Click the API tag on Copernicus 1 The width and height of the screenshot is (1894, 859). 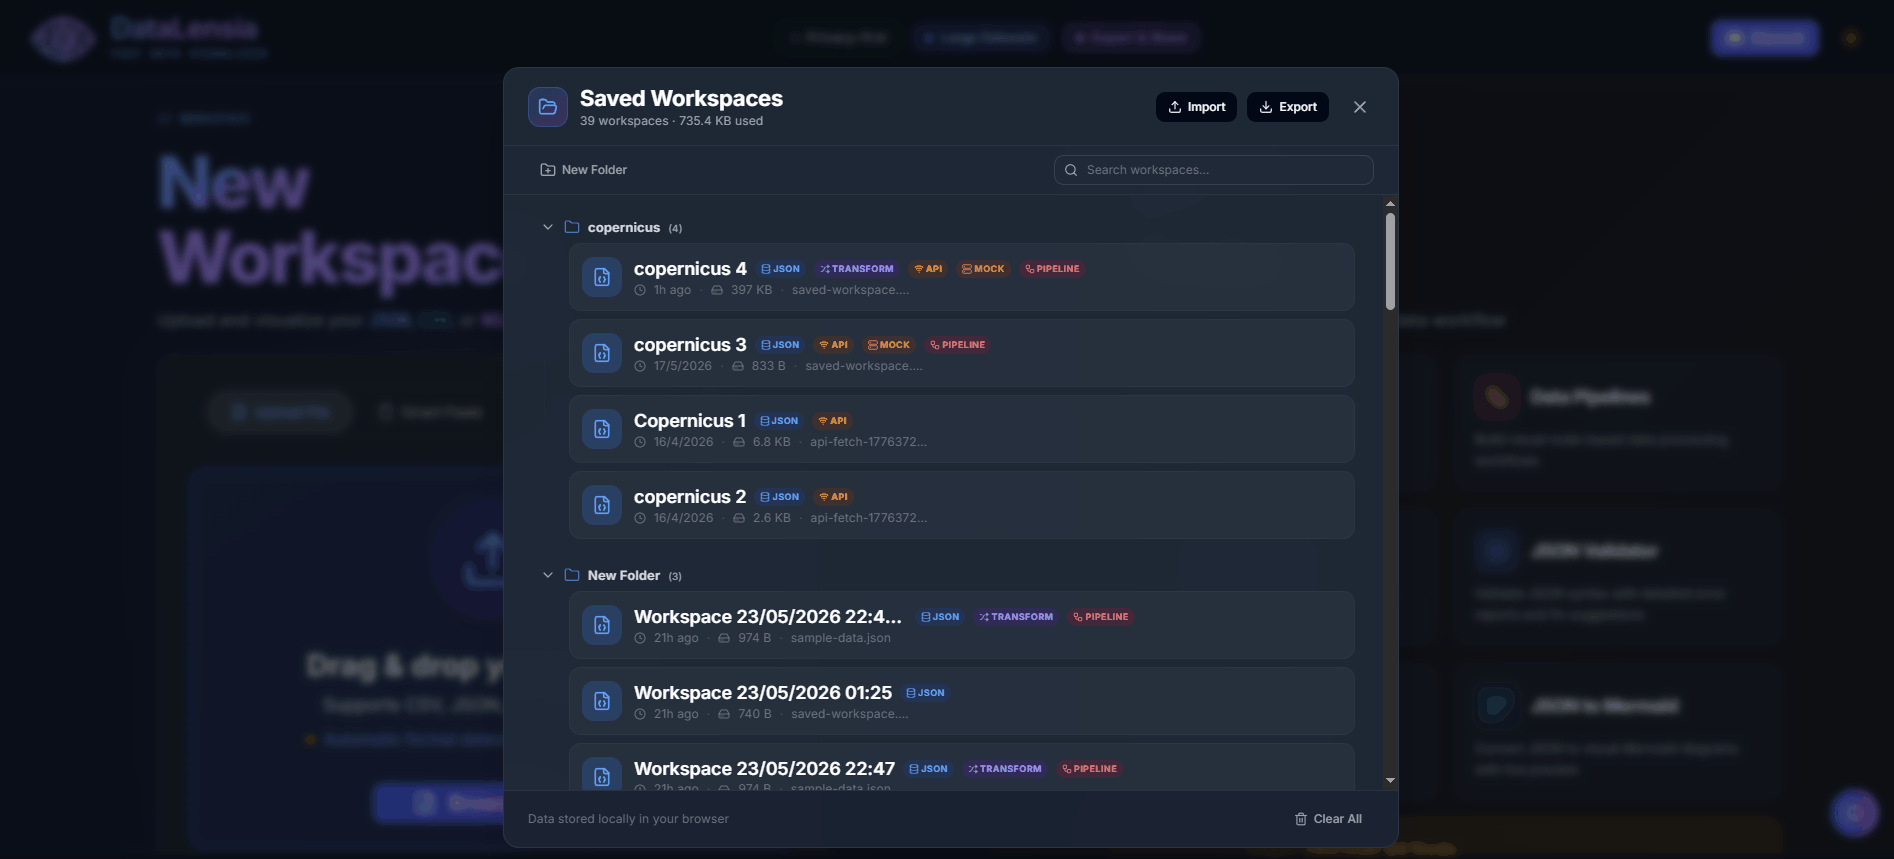833,421
